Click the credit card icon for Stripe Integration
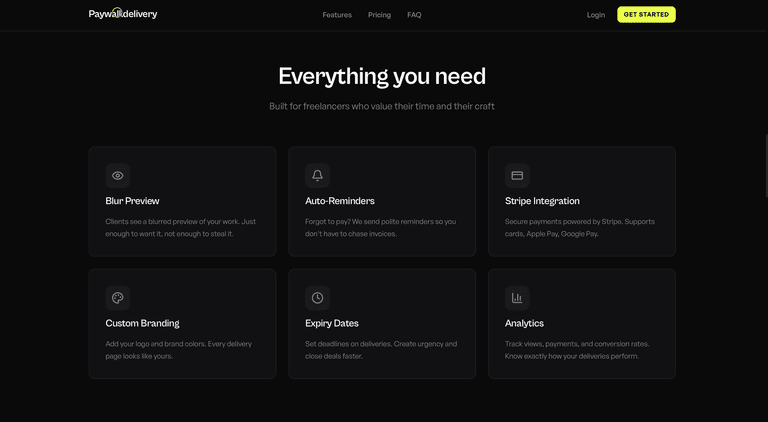 (517, 175)
